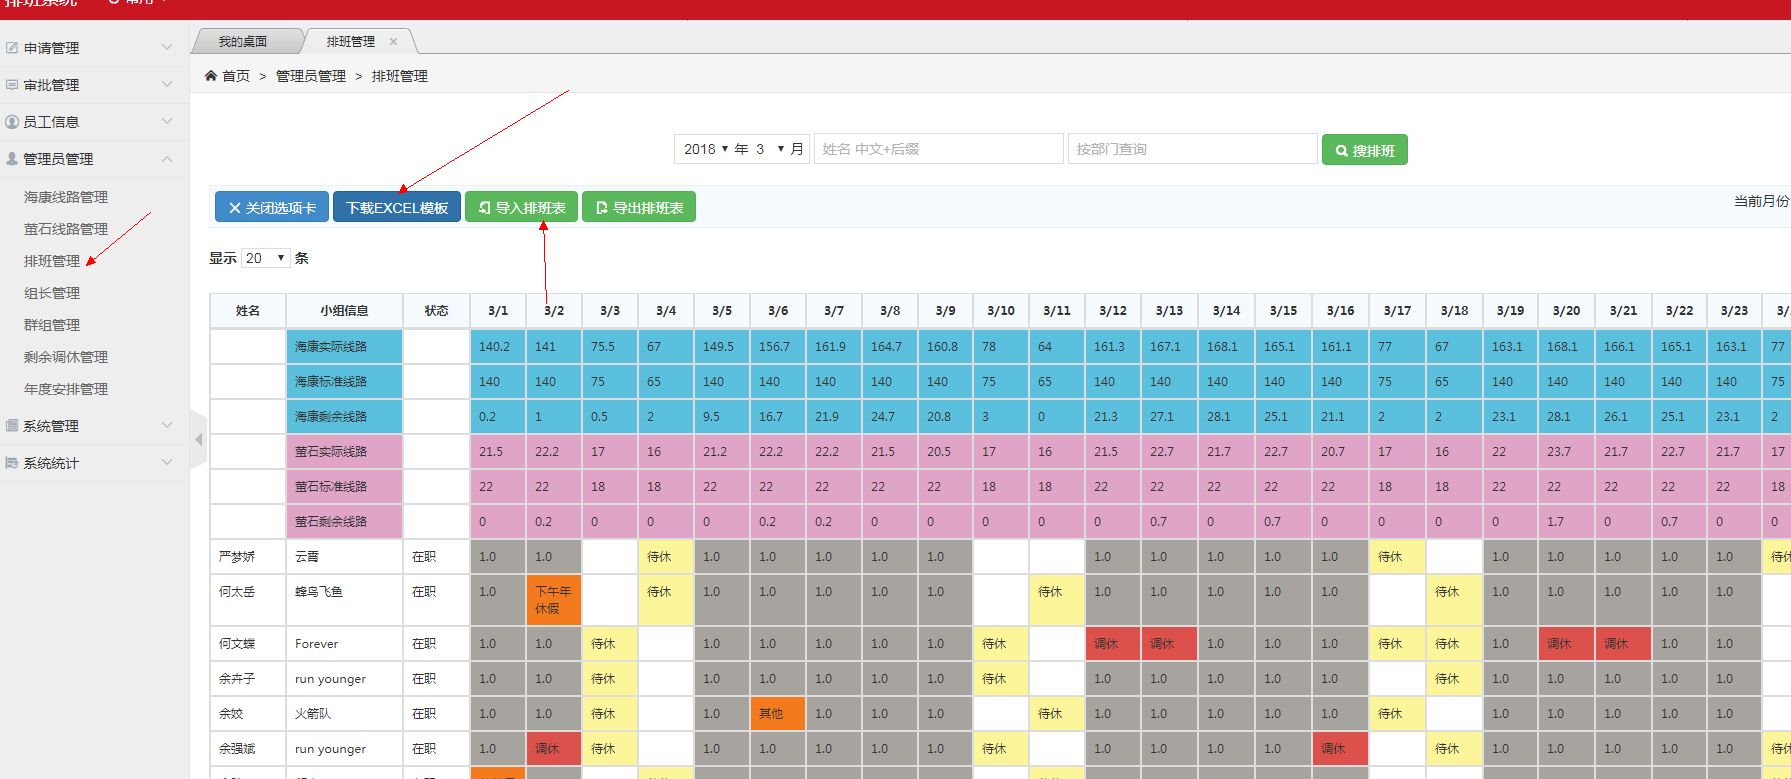1791x779 pixels.
Task: Click the home icon in the breadcrumb
Action: point(211,76)
